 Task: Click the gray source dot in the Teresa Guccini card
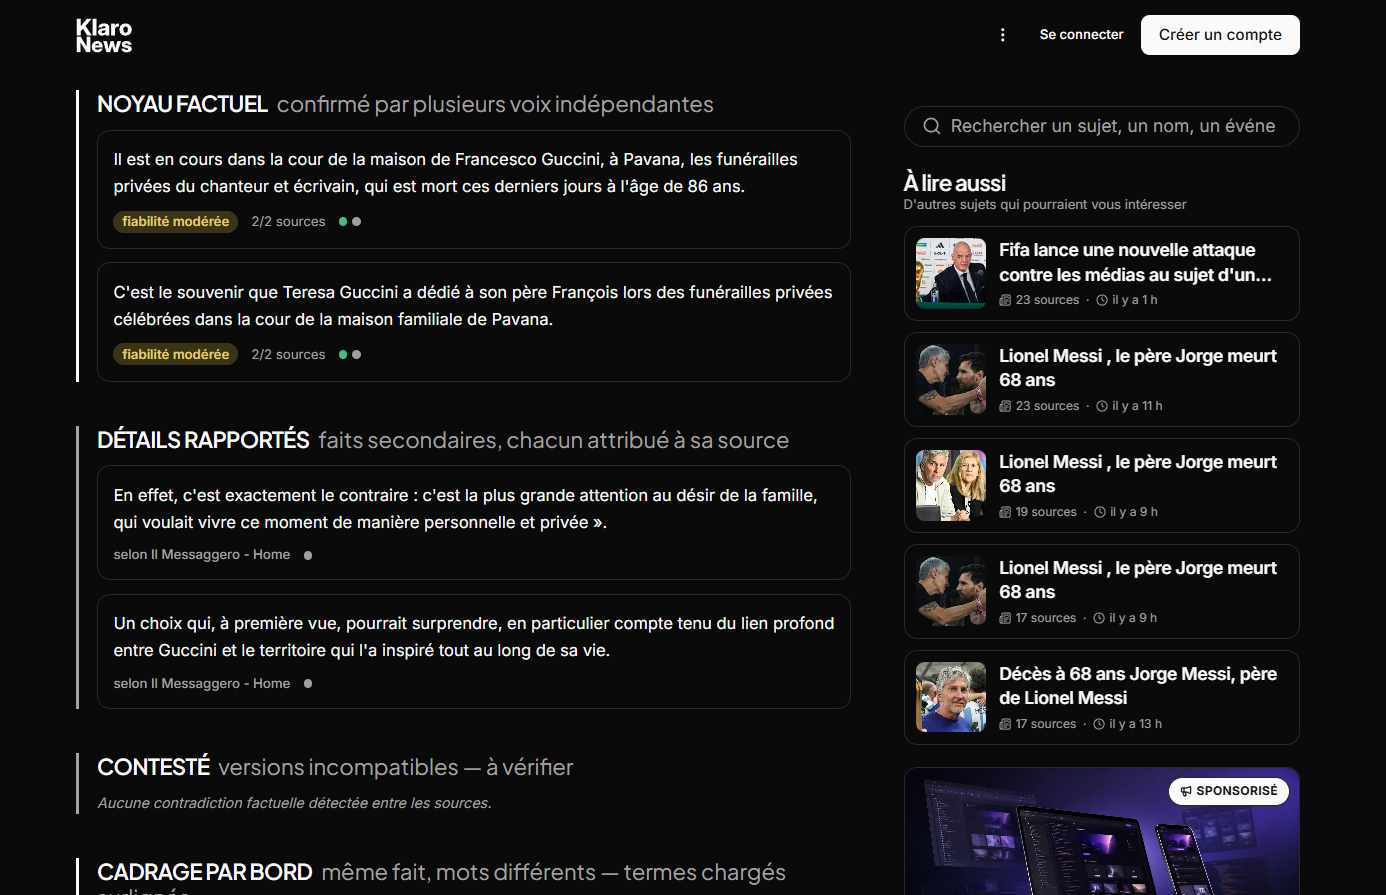[357, 355]
